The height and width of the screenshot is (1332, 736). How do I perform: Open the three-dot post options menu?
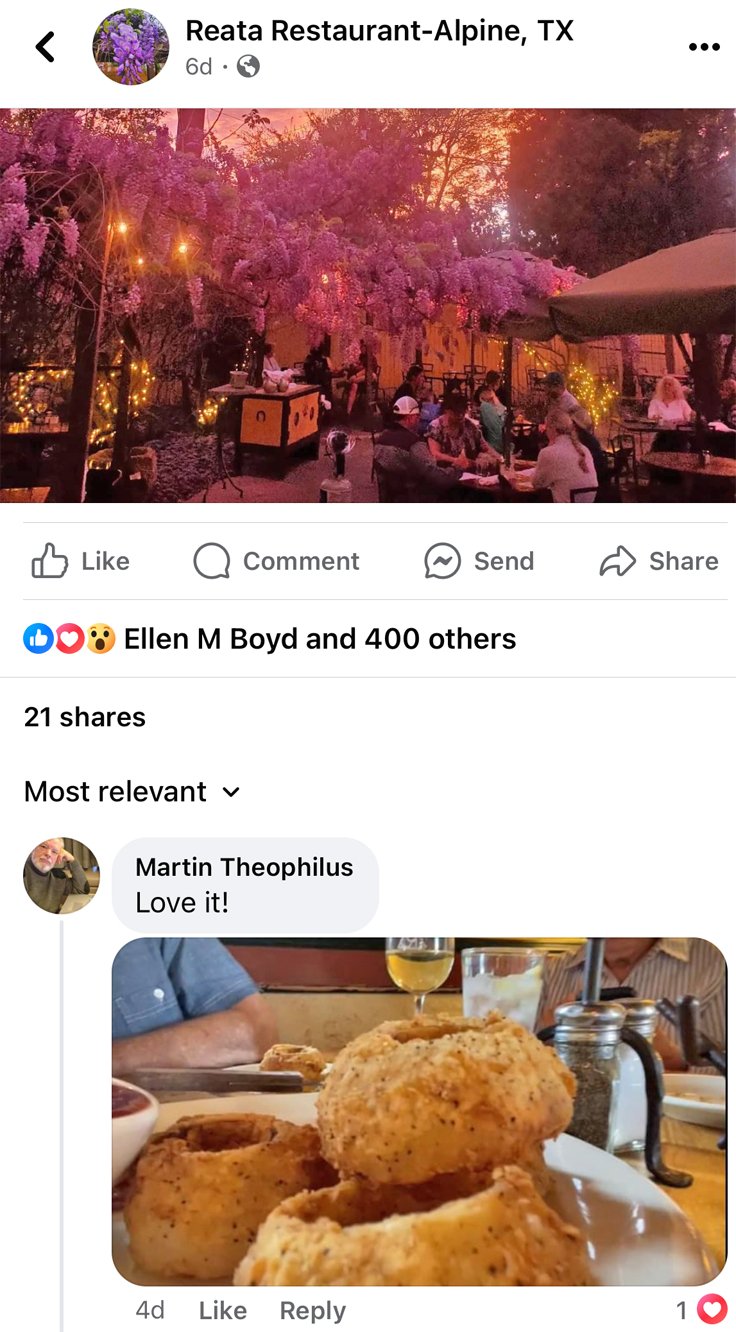click(704, 47)
